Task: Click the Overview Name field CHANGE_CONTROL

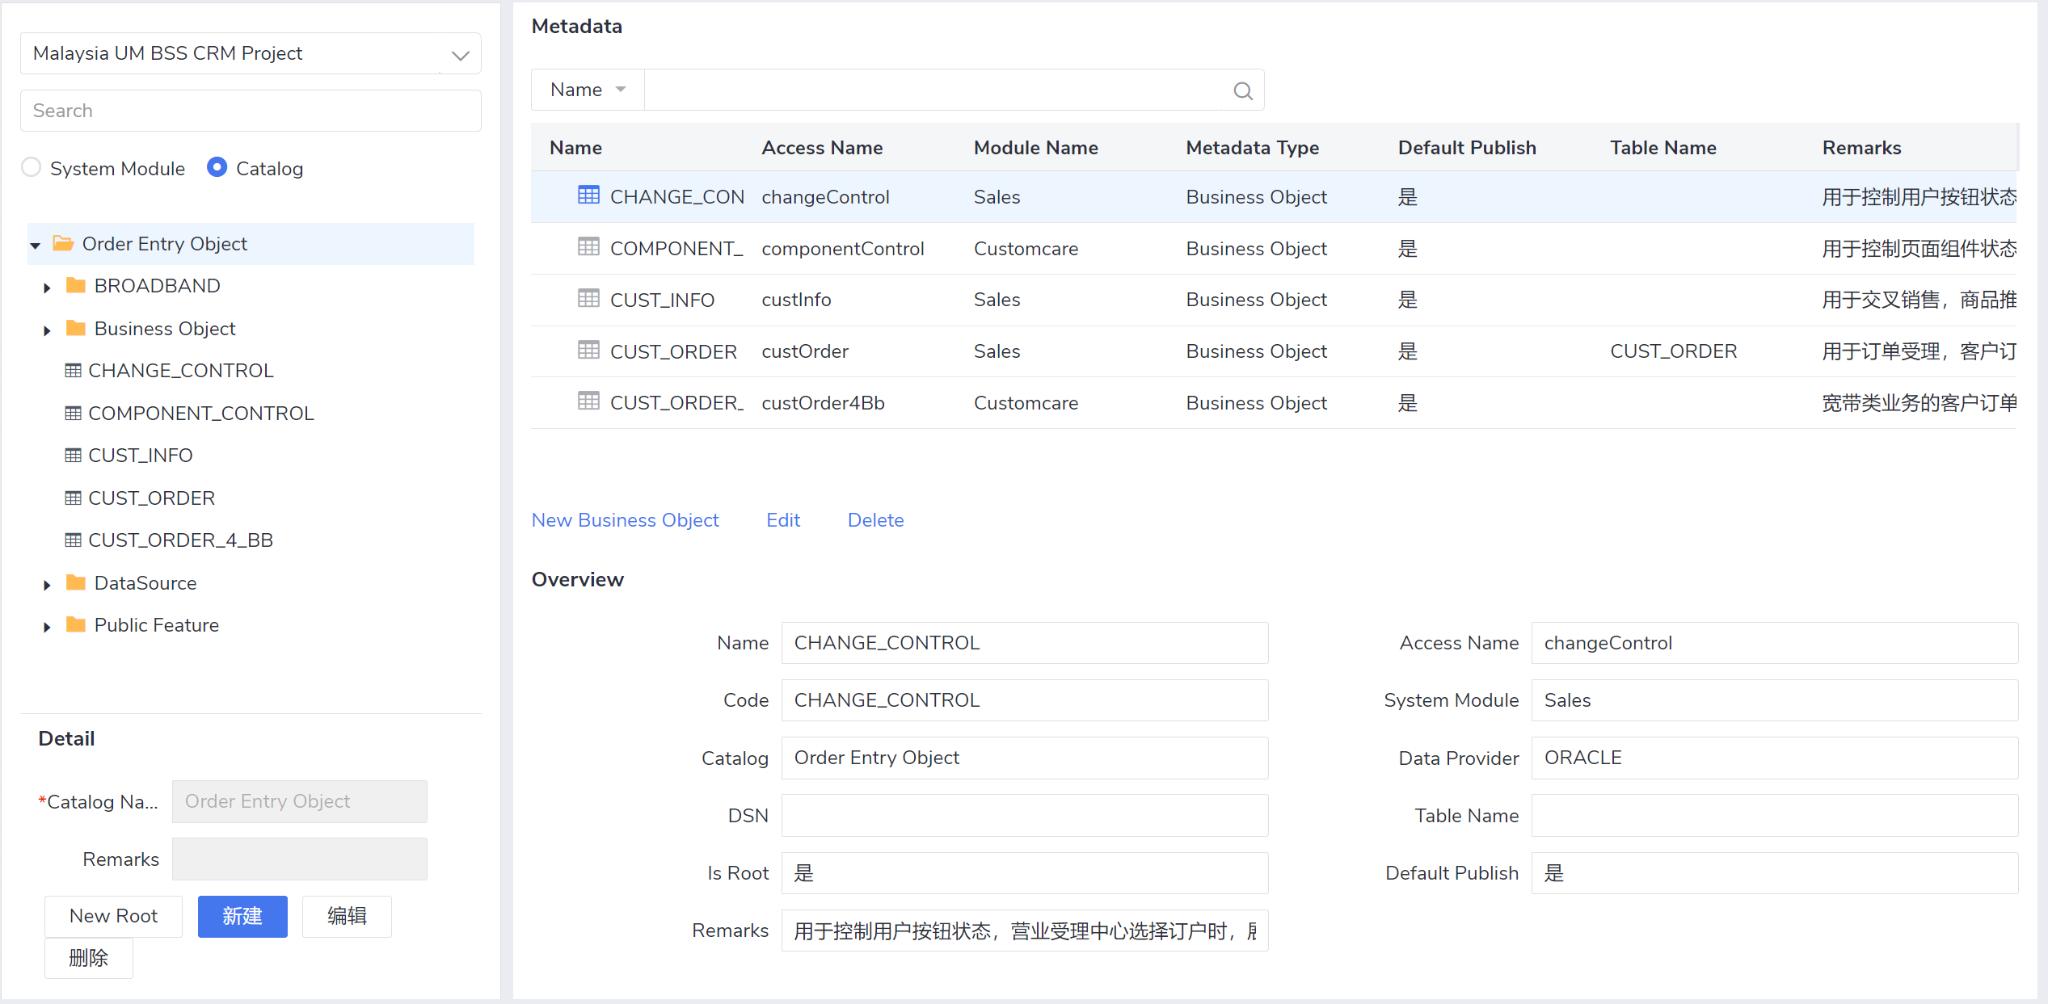Action: tap(1024, 643)
